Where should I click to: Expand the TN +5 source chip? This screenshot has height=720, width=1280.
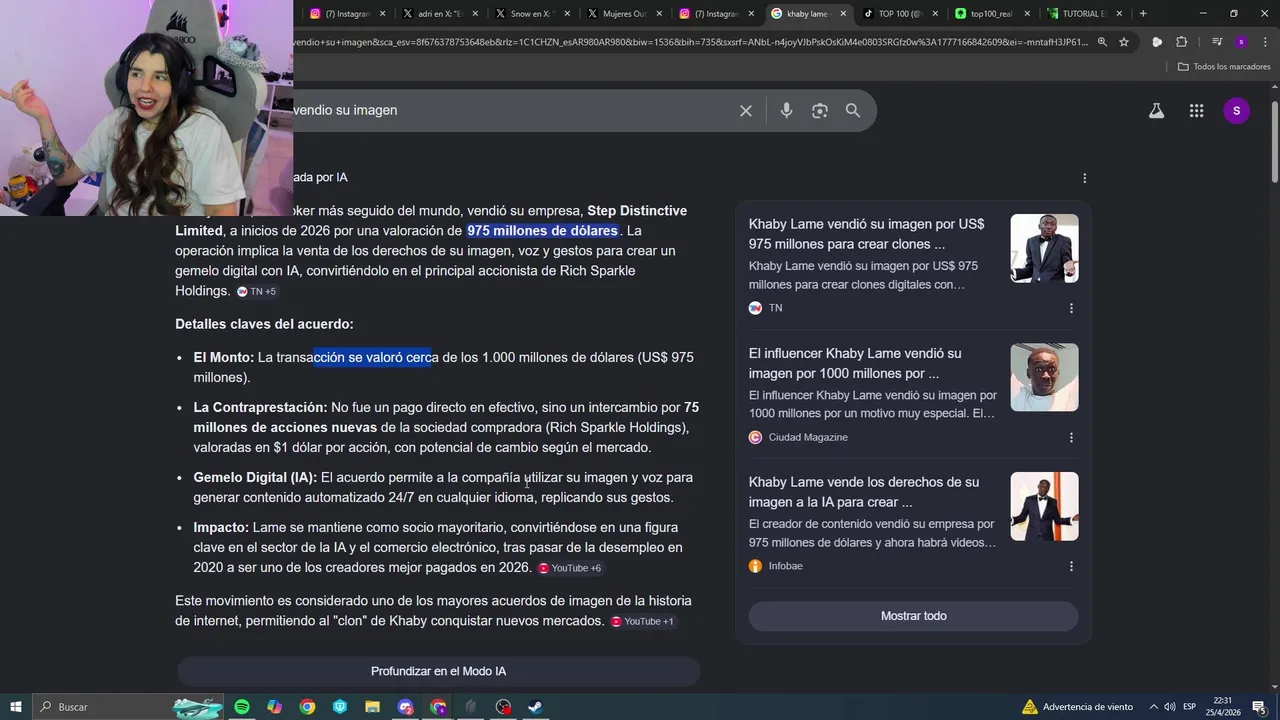257,291
